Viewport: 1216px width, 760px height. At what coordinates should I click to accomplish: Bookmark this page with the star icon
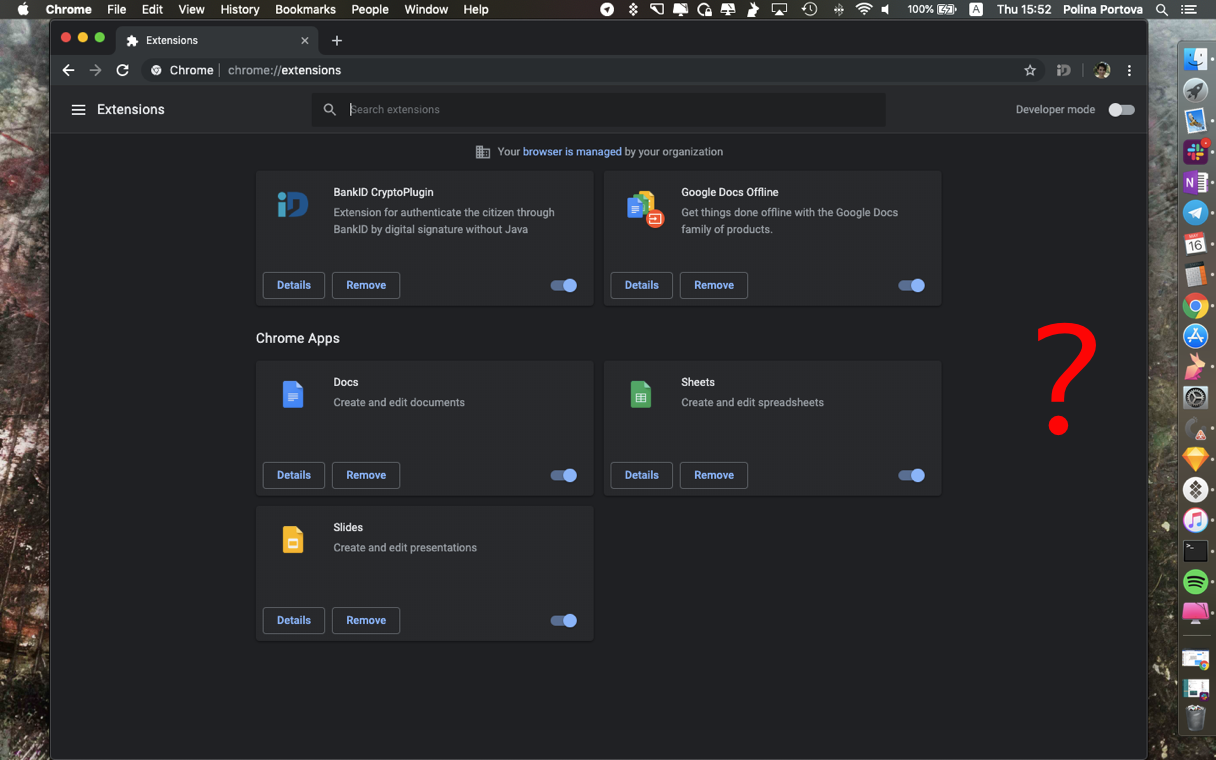[1030, 70]
